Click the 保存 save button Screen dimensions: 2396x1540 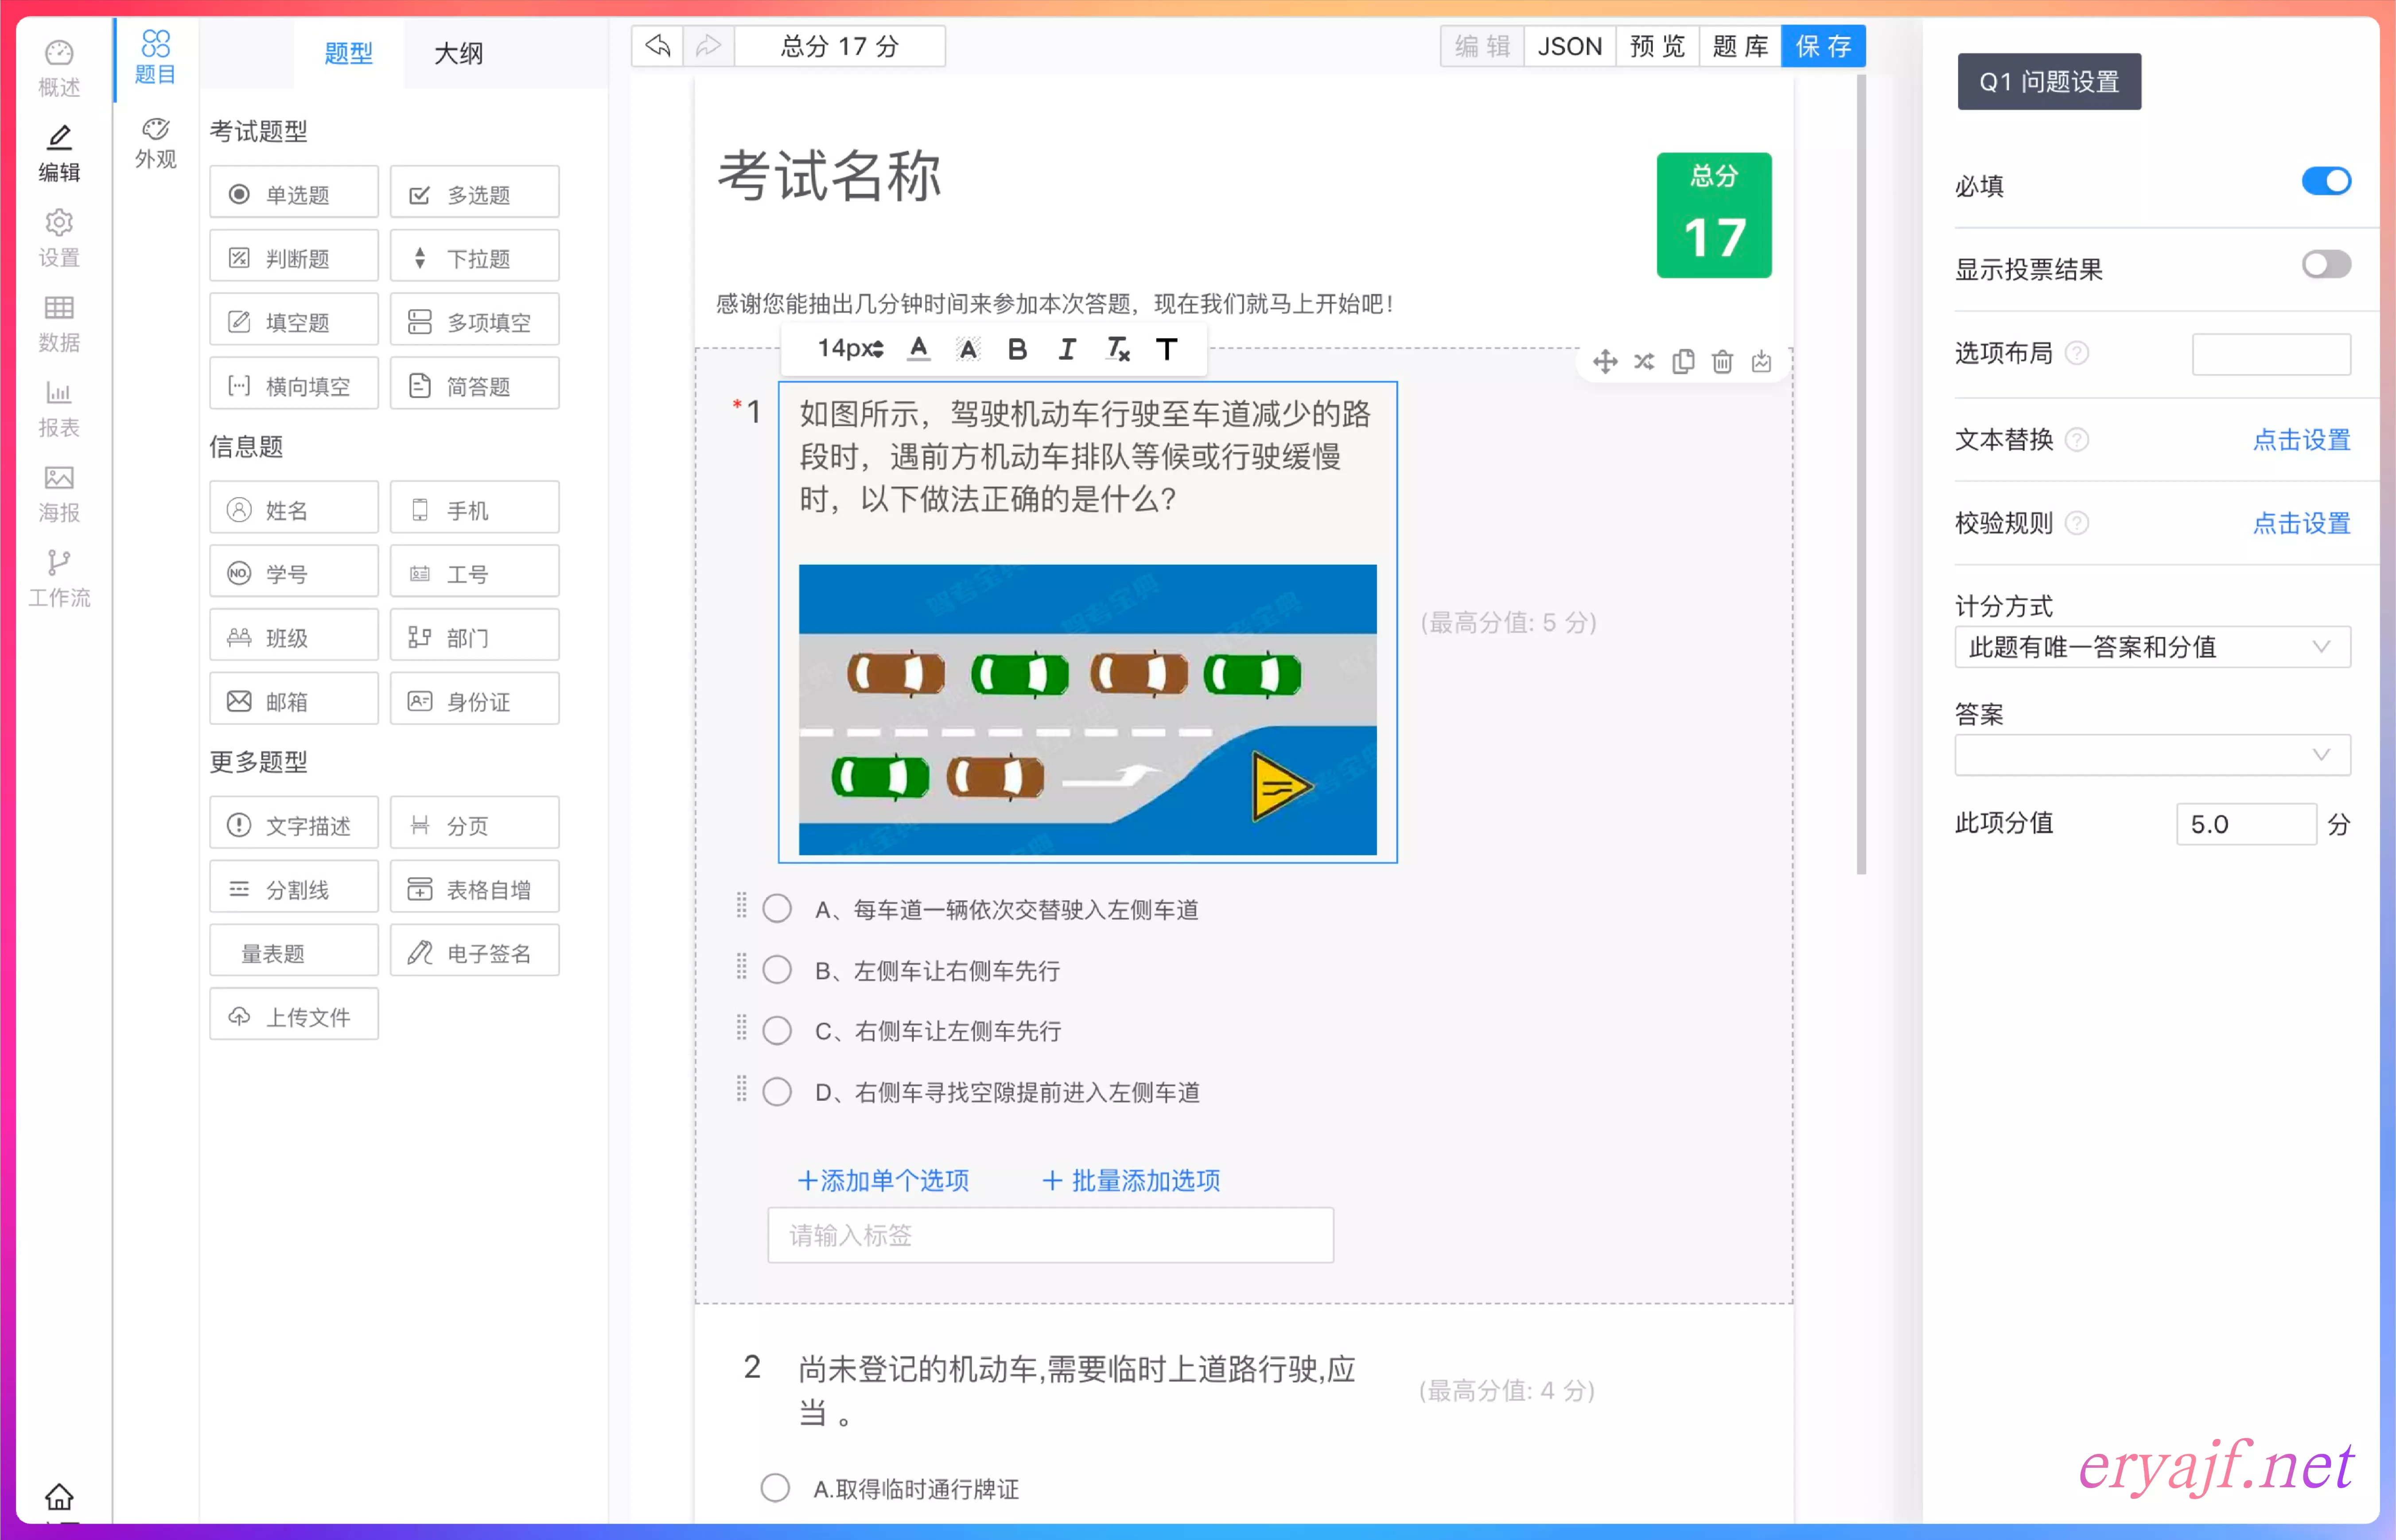pyautogui.click(x=1823, y=46)
